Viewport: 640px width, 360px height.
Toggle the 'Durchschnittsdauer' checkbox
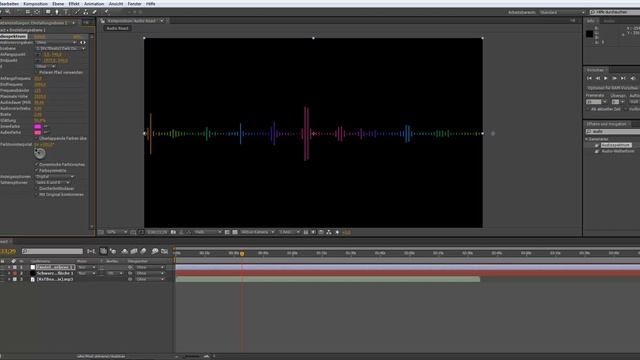(x=36, y=189)
